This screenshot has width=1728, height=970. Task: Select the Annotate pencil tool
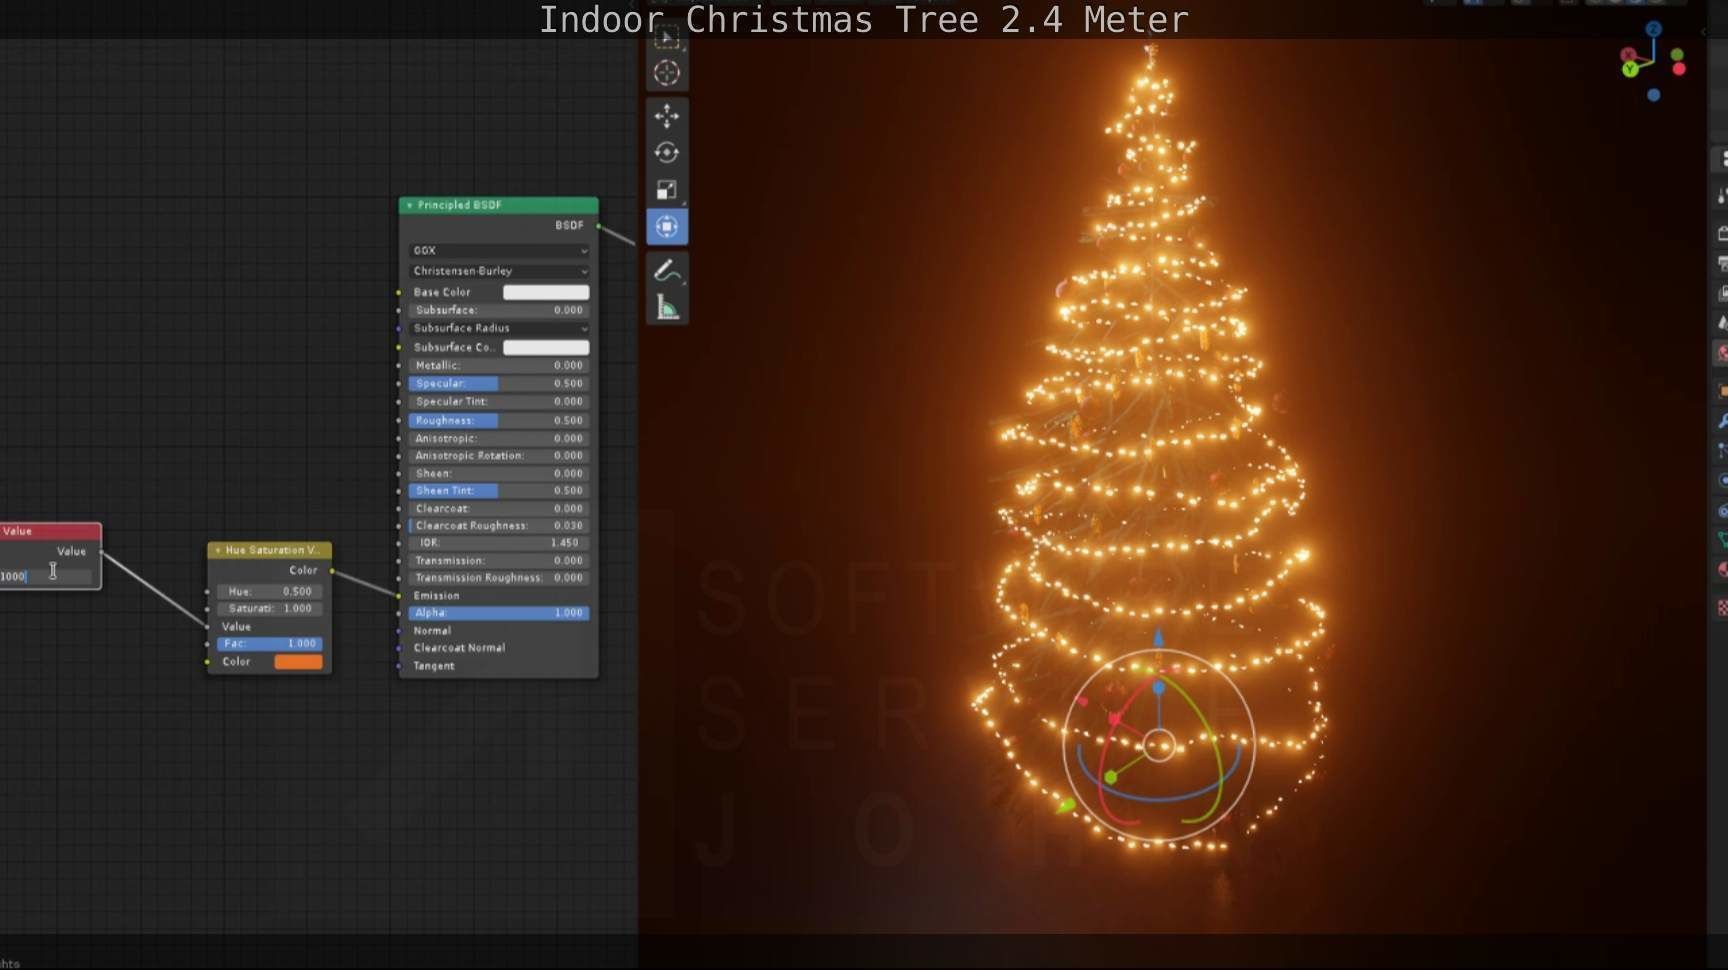click(x=667, y=270)
